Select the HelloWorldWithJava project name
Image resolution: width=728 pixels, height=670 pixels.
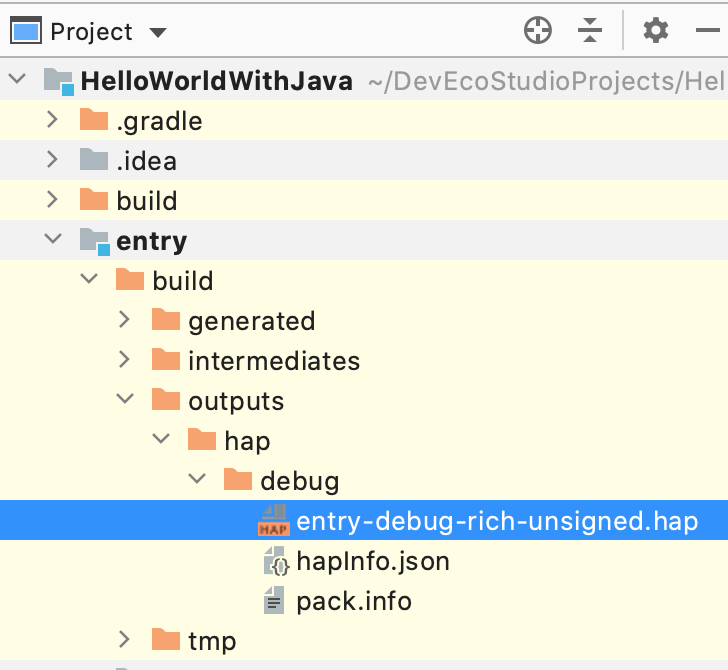tap(217, 81)
